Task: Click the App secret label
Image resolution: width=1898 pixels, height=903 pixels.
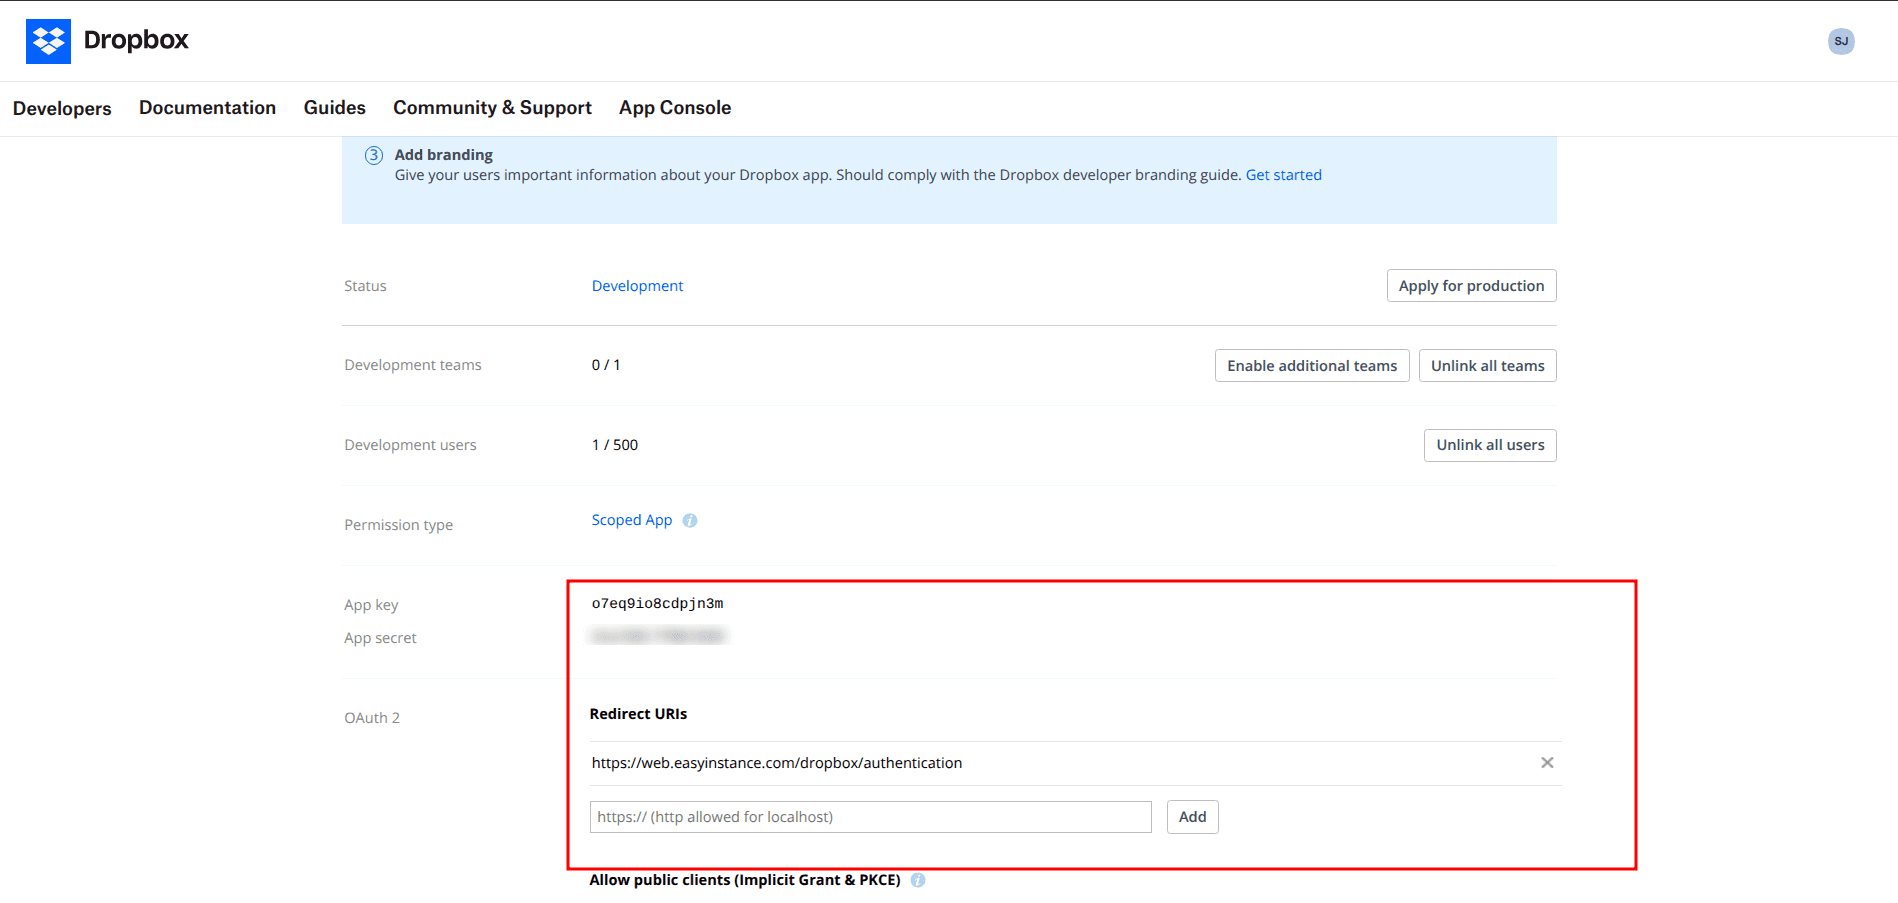Action: (x=380, y=638)
